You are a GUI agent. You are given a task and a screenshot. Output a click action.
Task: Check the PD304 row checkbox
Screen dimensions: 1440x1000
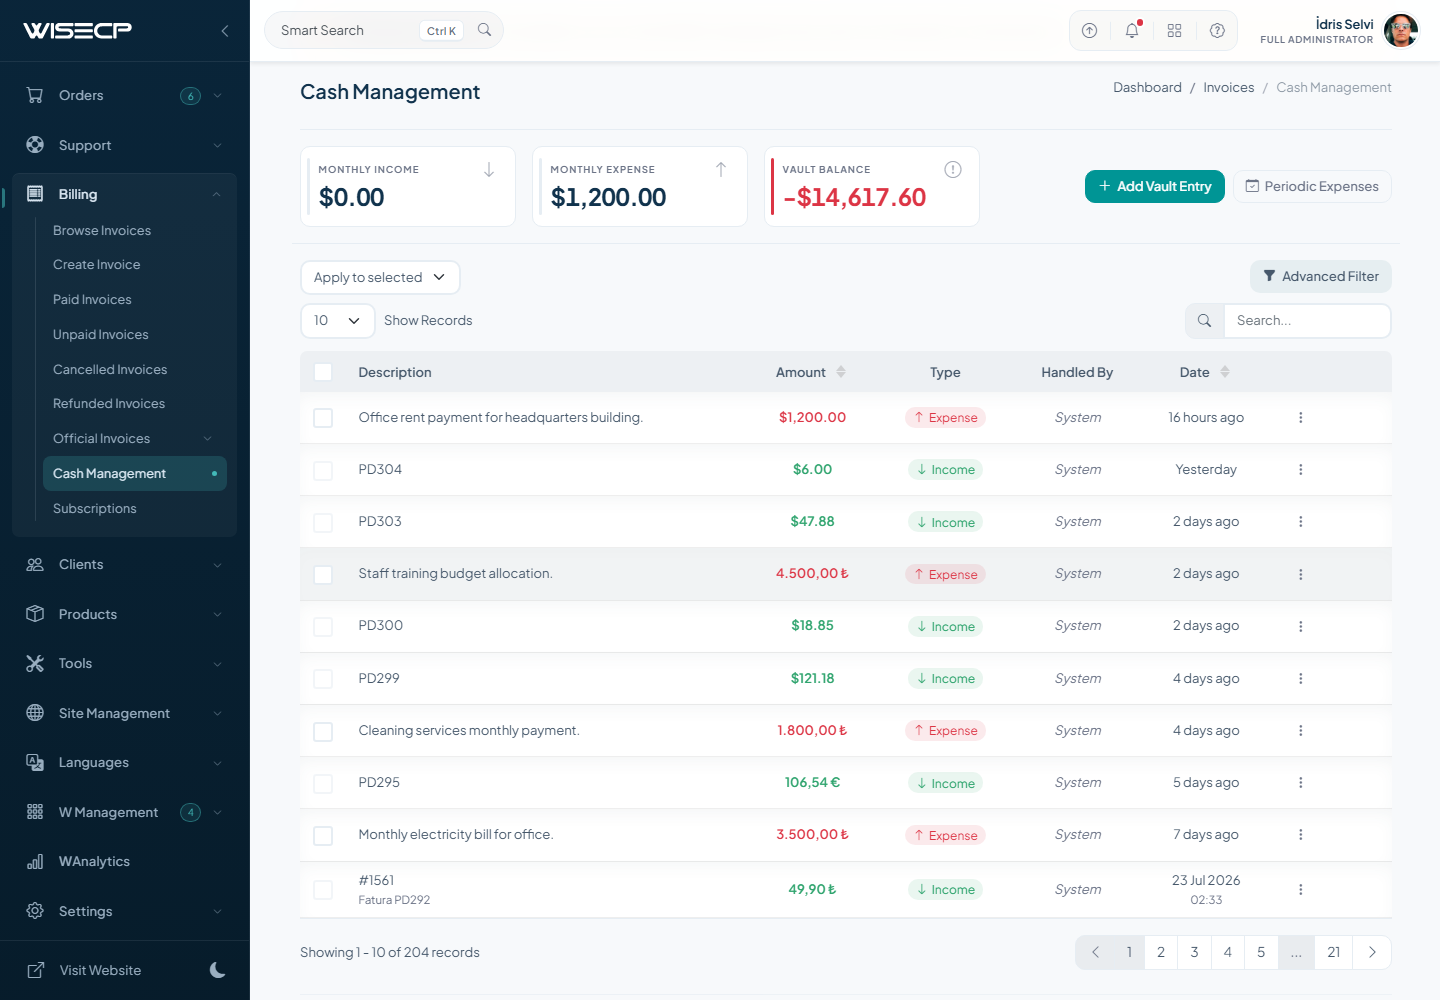pos(323,470)
